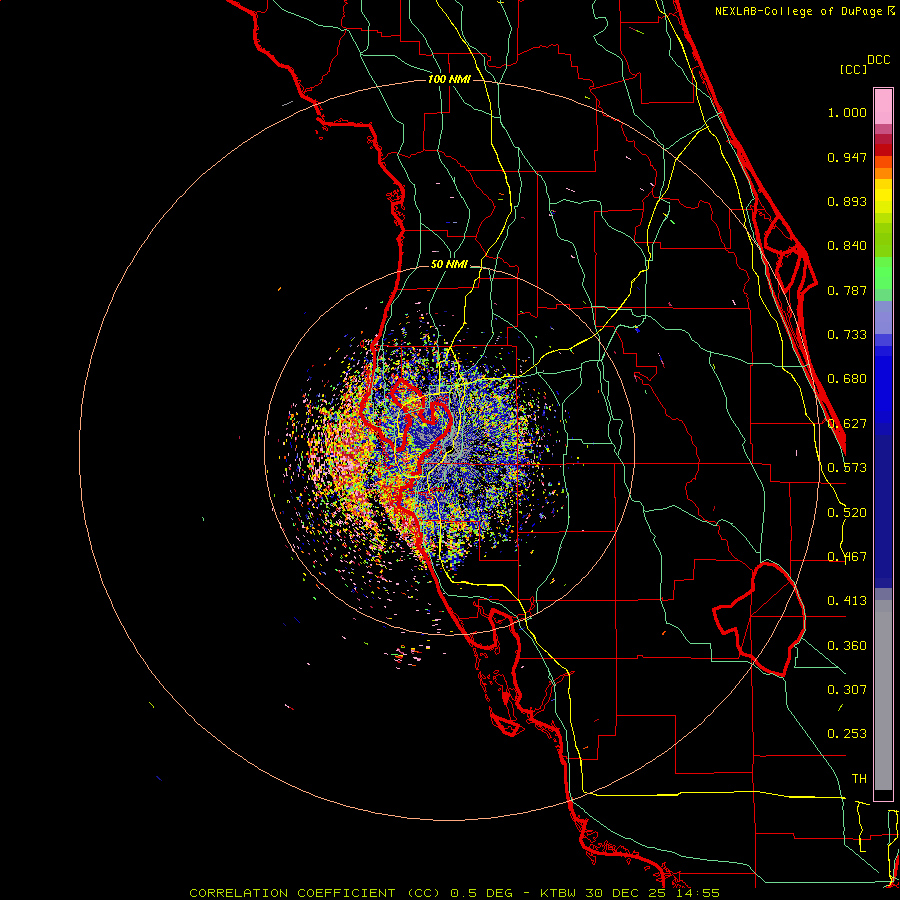Select the 0.840 scale value
The image size is (900, 900).
(847, 246)
